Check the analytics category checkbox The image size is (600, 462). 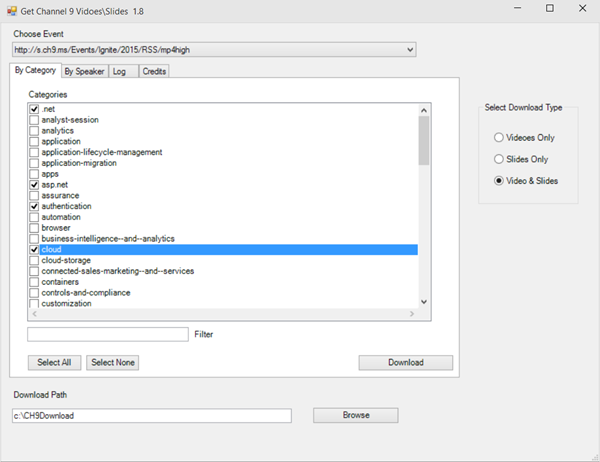coord(34,131)
